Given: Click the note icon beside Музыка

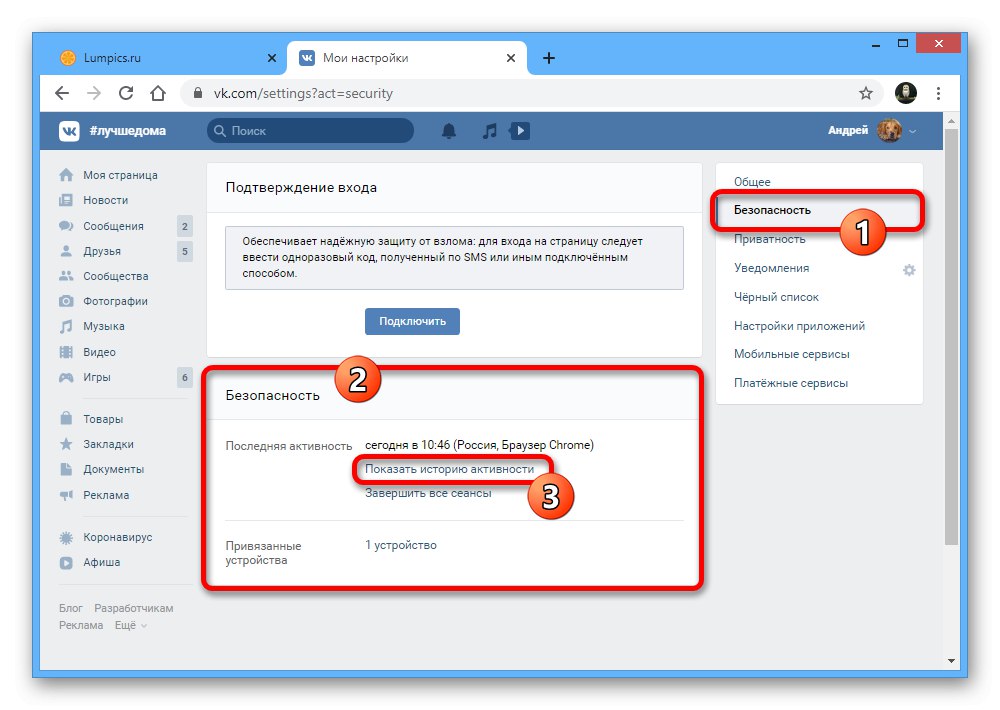Looking at the screenshot, I should coord(66,326).
